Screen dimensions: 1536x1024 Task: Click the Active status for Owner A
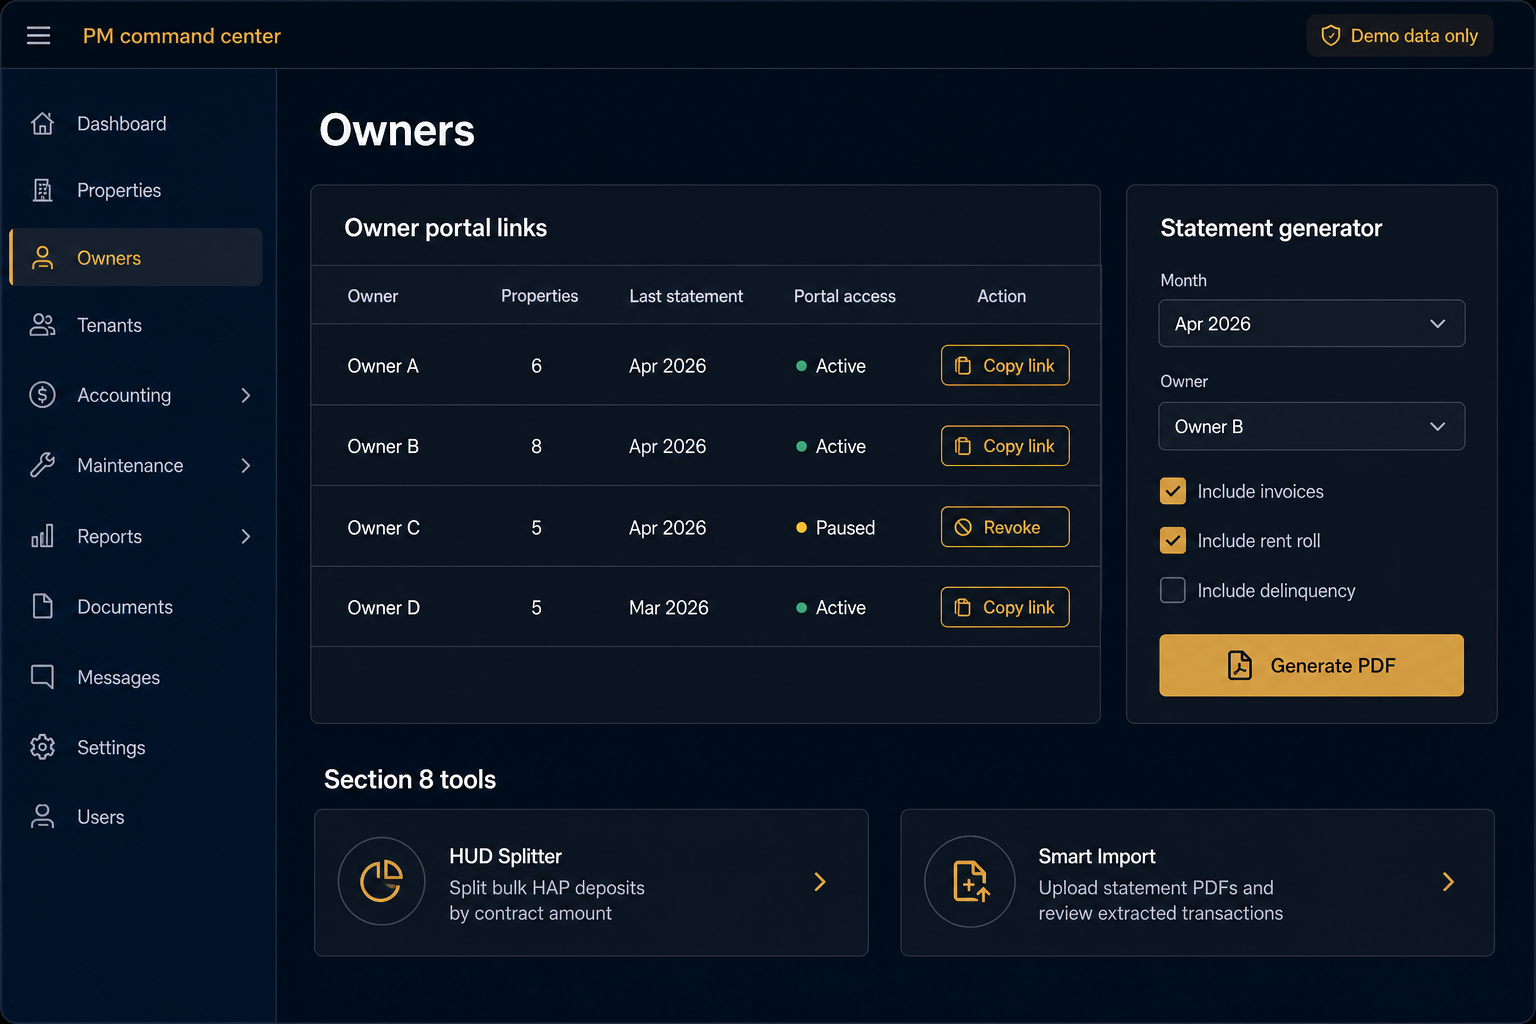831,366
